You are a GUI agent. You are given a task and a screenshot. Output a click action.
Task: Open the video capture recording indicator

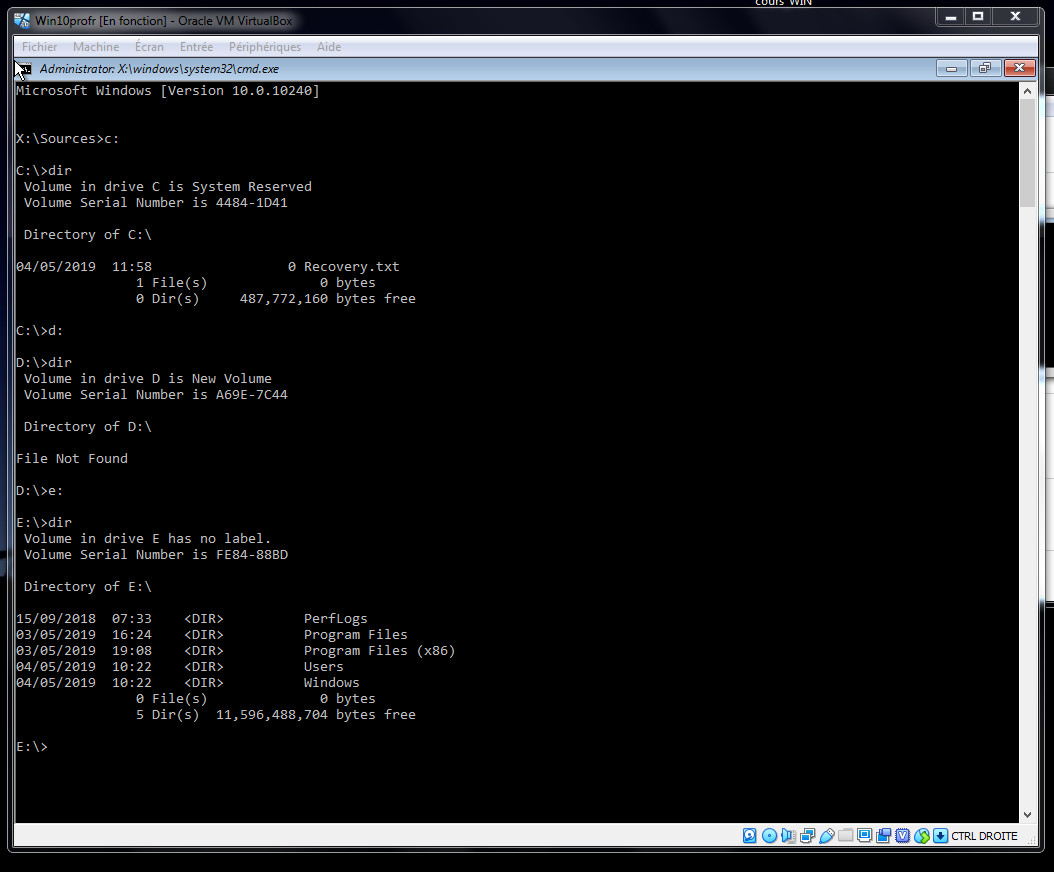coord(883,836)
